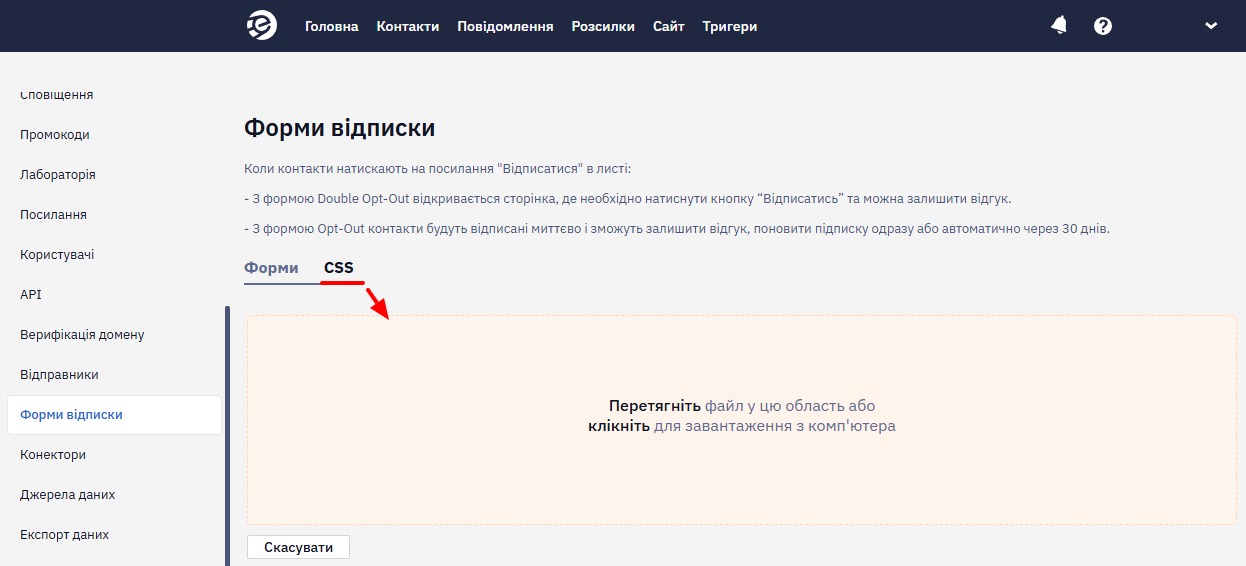
Task: Click the bold word Перетягніть in the upload area
Action: [655, 406]
